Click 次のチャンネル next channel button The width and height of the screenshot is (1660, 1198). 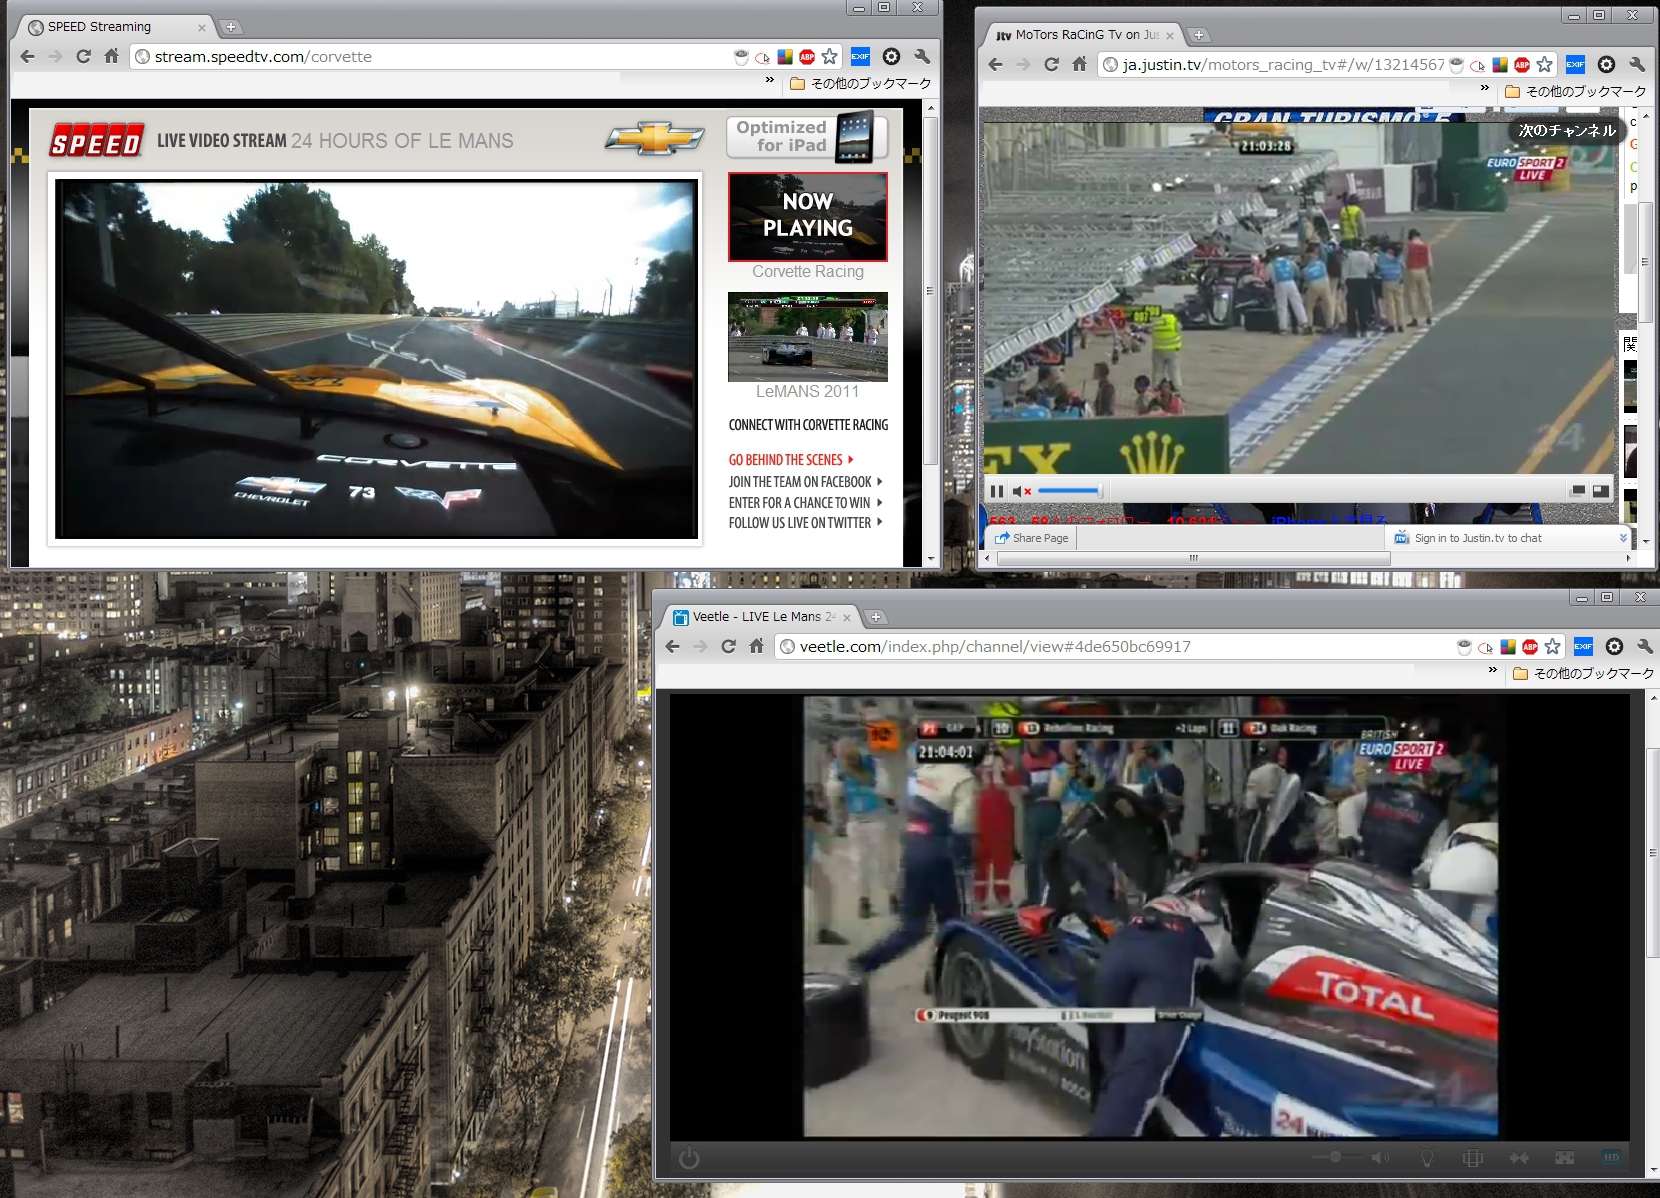click(1566, 131)
